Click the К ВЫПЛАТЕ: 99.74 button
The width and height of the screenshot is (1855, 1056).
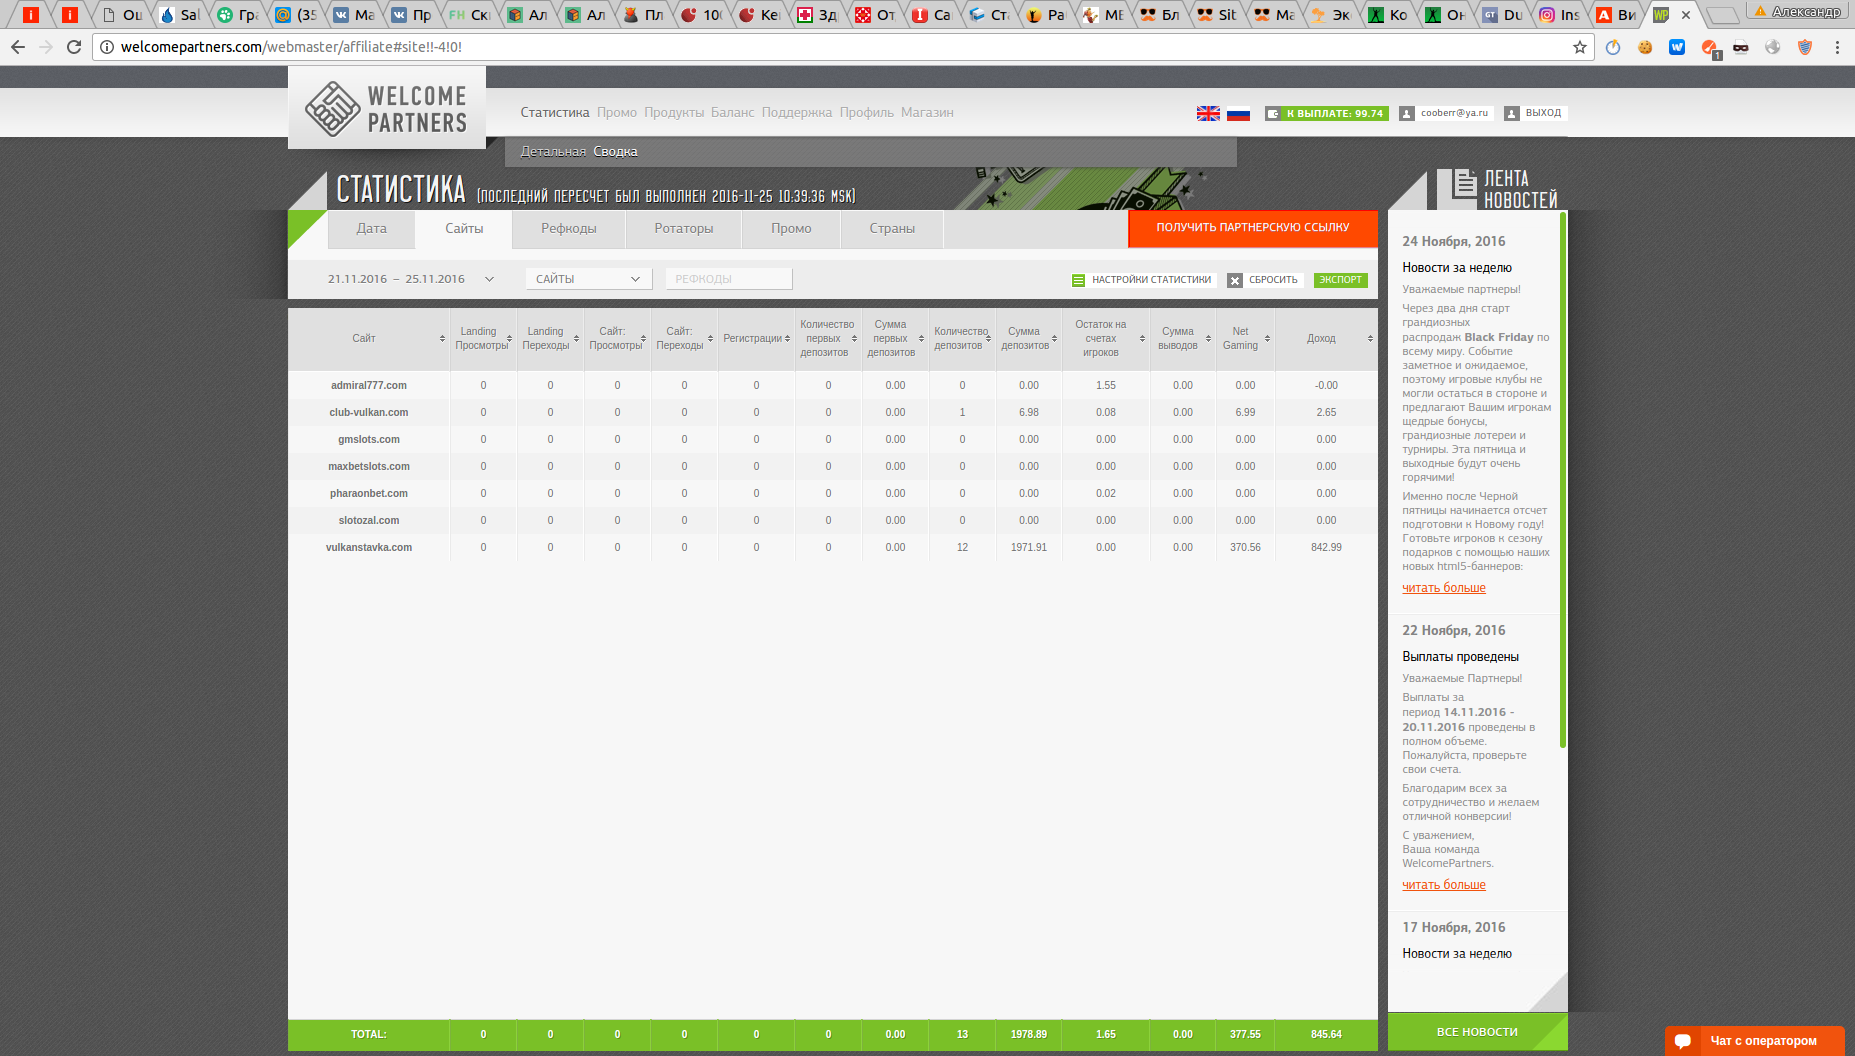pos(1325,114)
